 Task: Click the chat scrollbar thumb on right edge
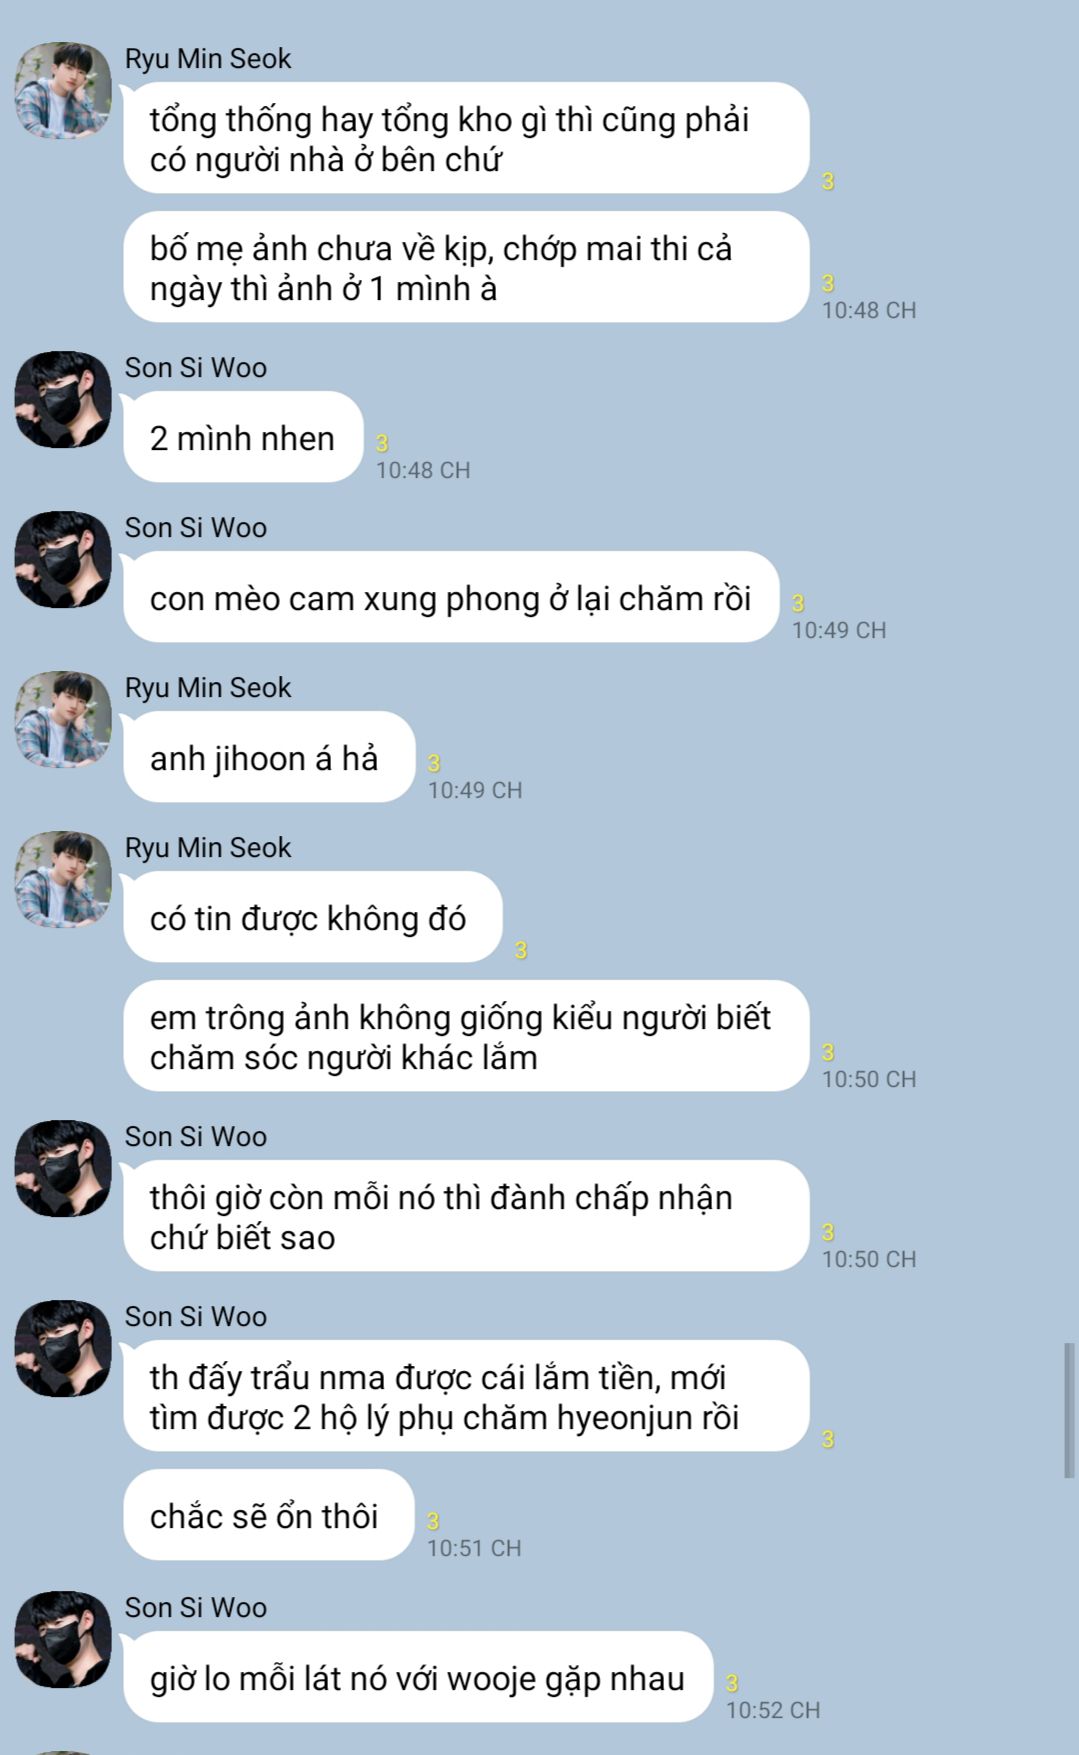click(x=1069, y=1410)
